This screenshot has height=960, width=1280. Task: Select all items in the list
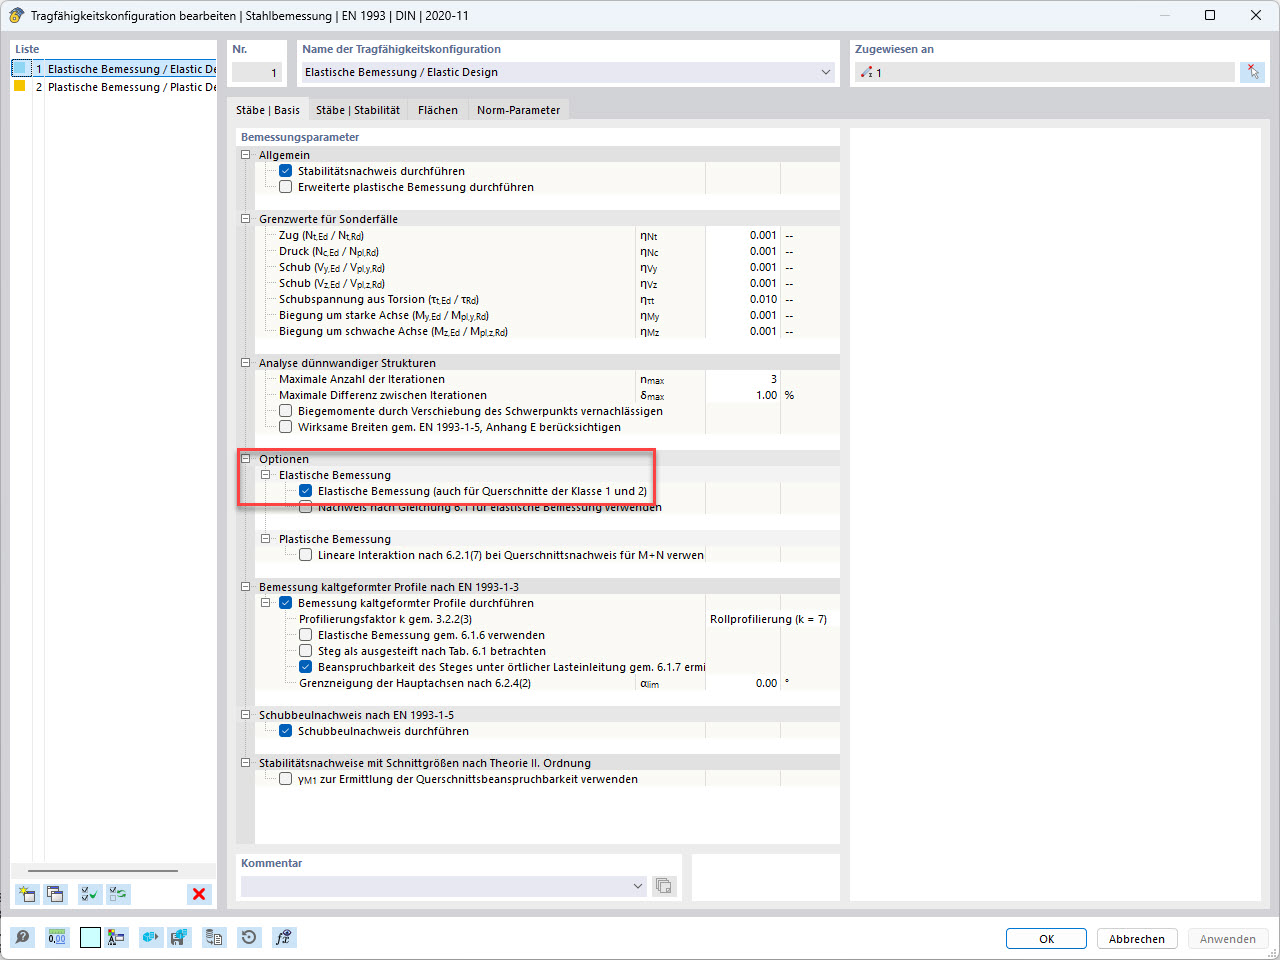coord(89,893)
